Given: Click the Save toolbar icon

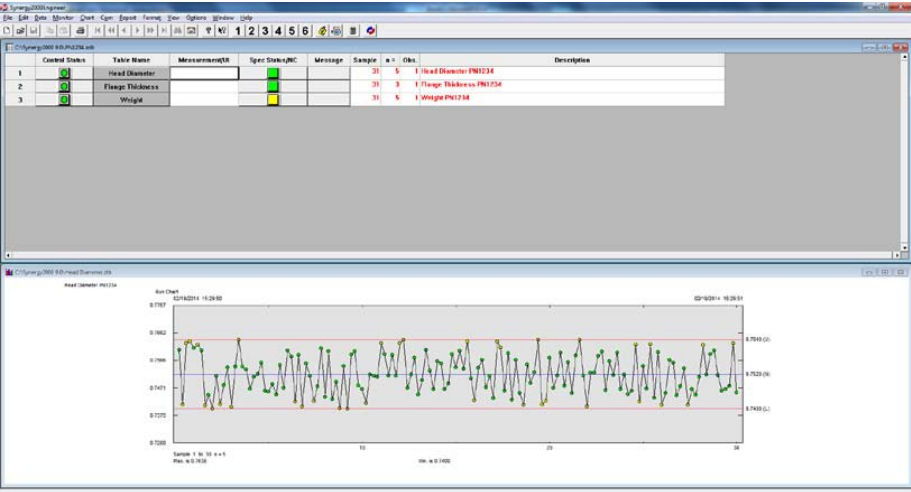Looking at the screenshot, I should point(34,30).
